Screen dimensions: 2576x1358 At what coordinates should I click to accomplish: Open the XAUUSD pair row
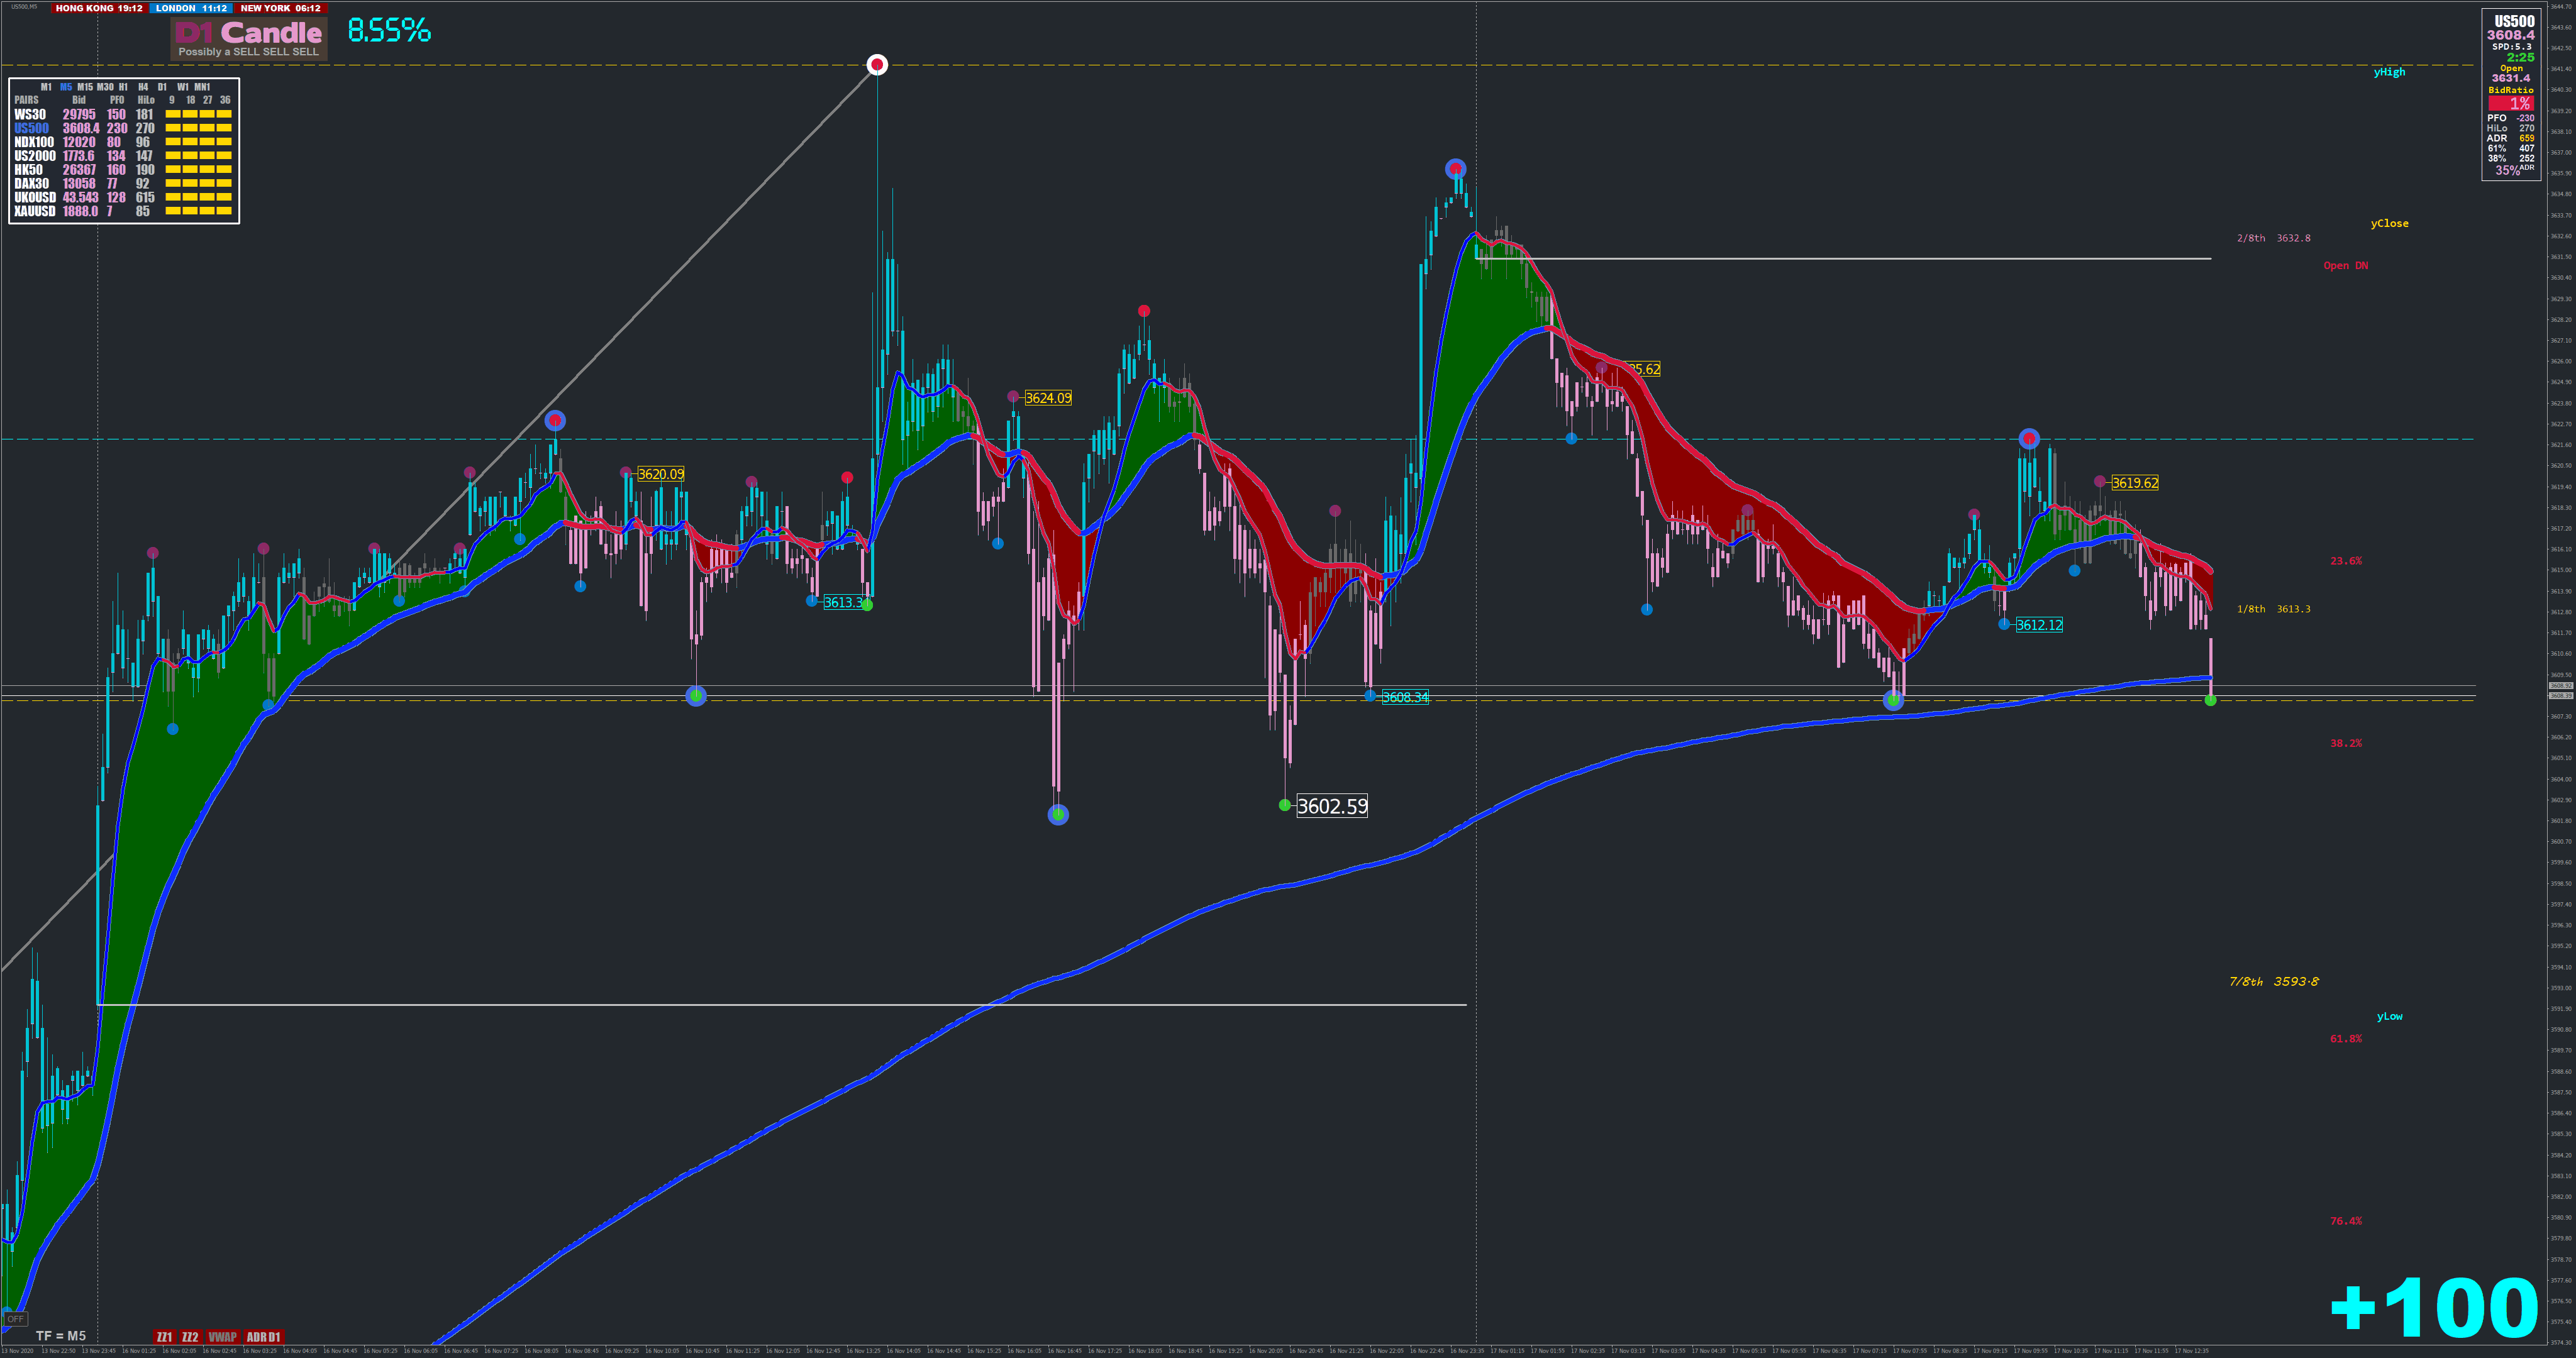(35, 211)
